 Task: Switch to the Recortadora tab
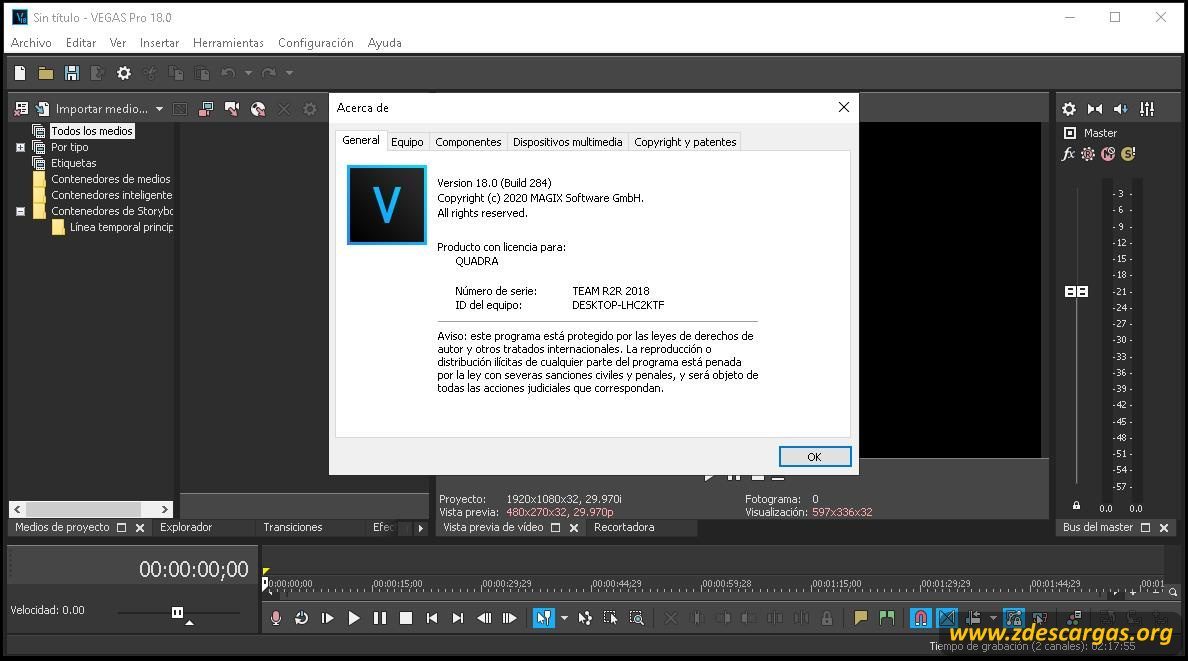click(x=624, y=528)
